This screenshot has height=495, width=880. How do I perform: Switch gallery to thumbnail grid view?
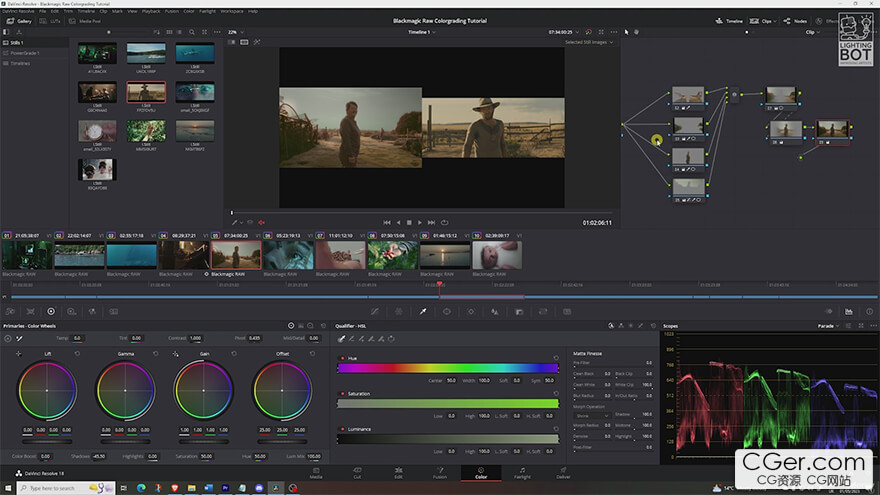pyautogui.click(x=169, y=32)
